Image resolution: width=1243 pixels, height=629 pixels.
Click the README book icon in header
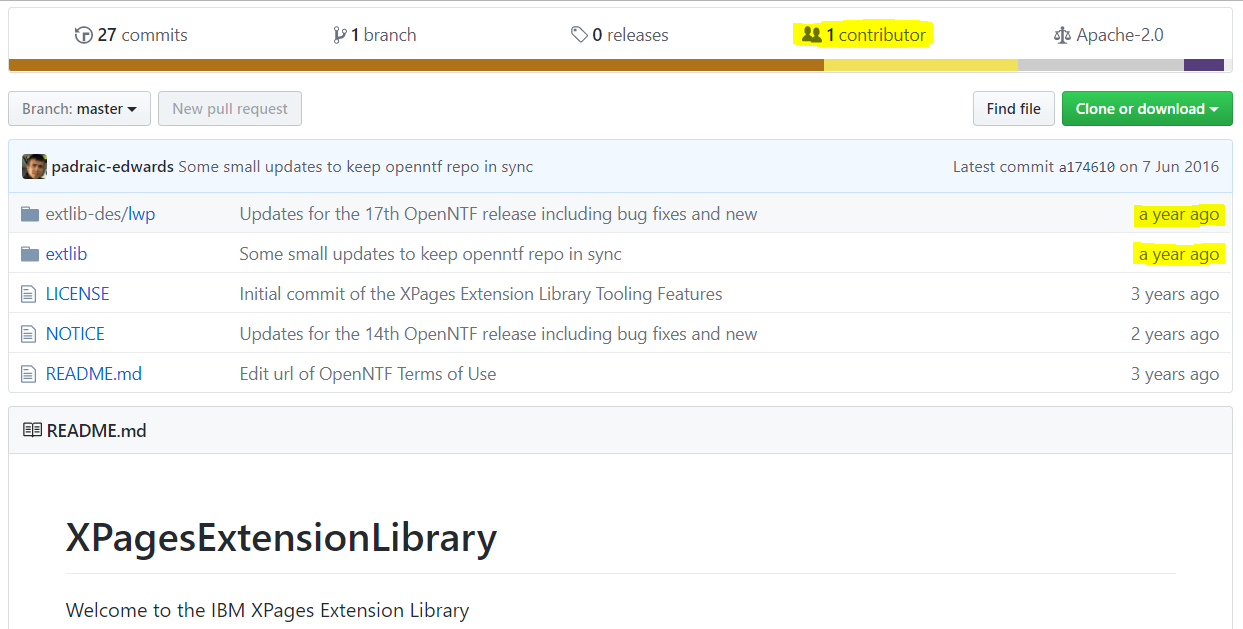tap(32, 431)
